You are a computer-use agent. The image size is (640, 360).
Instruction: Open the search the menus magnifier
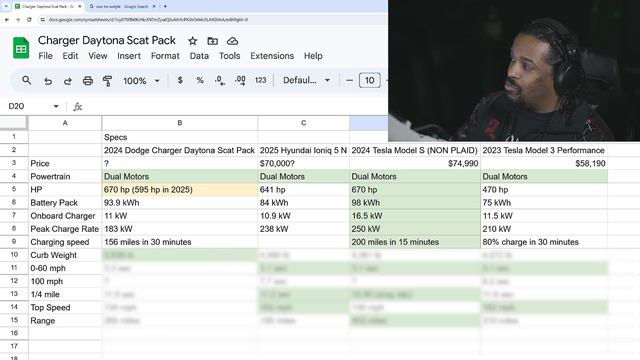[x=27, y=80]
